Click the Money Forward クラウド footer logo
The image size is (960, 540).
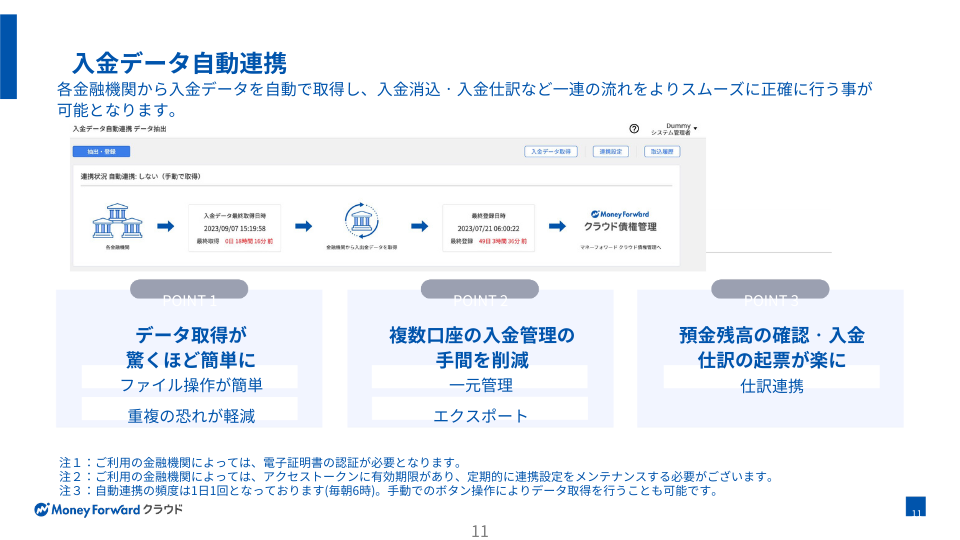pyautogui.click(x=109, y=509)
